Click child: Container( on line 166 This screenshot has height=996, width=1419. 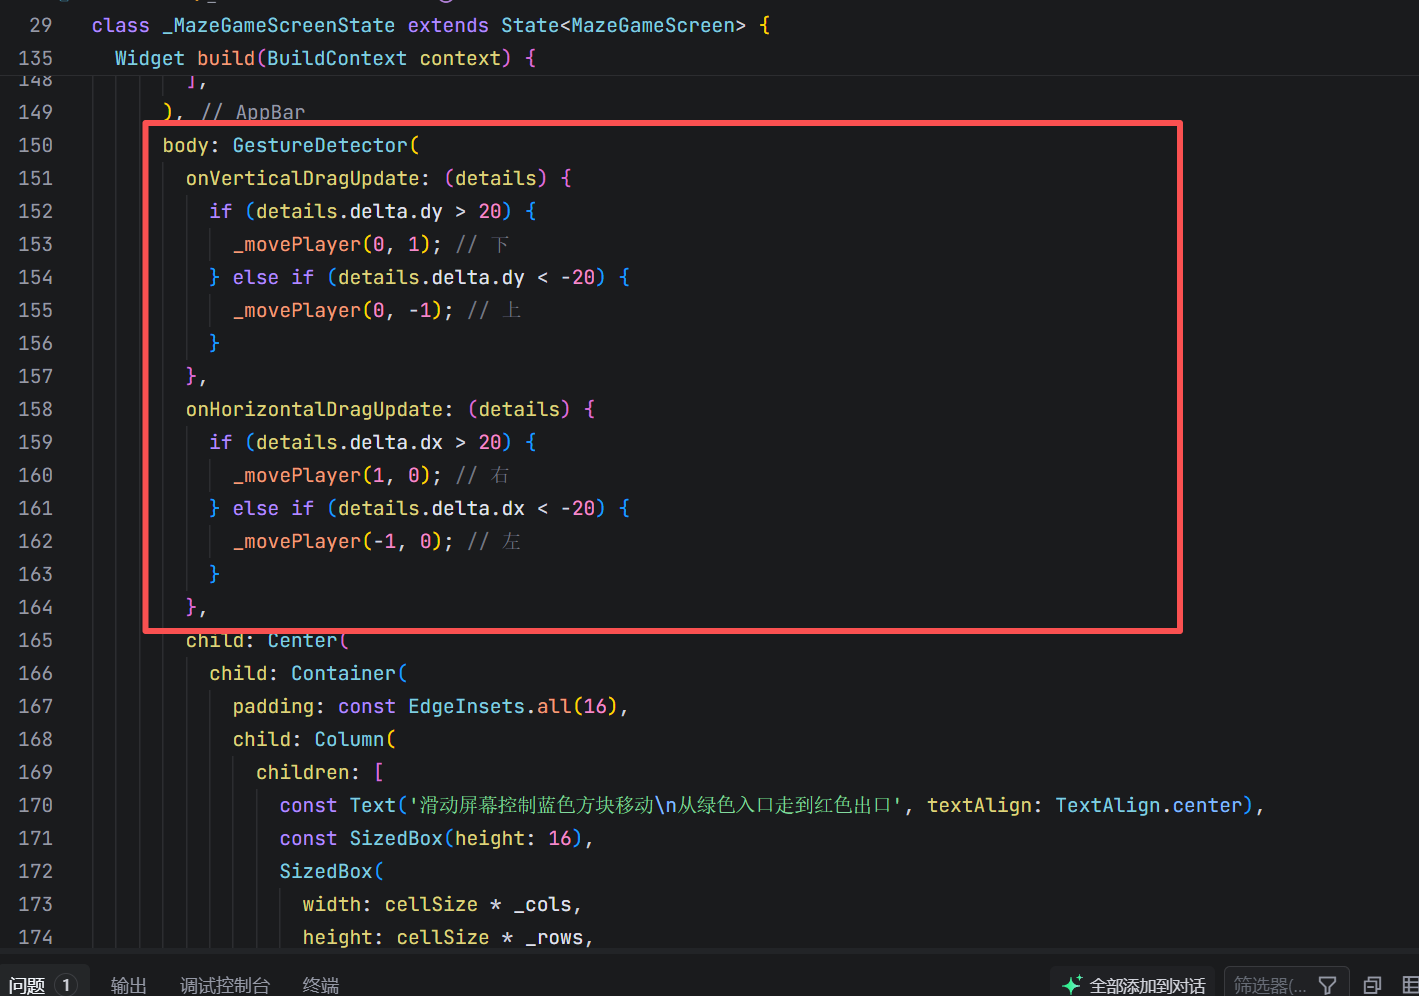coord(308,673)
